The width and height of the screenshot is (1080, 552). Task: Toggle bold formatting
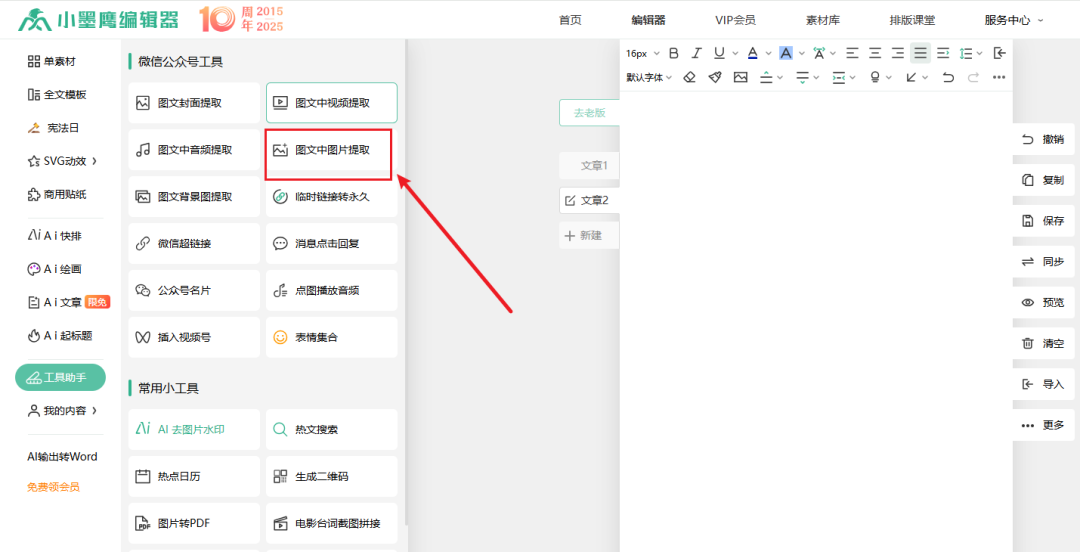point(674,53)
